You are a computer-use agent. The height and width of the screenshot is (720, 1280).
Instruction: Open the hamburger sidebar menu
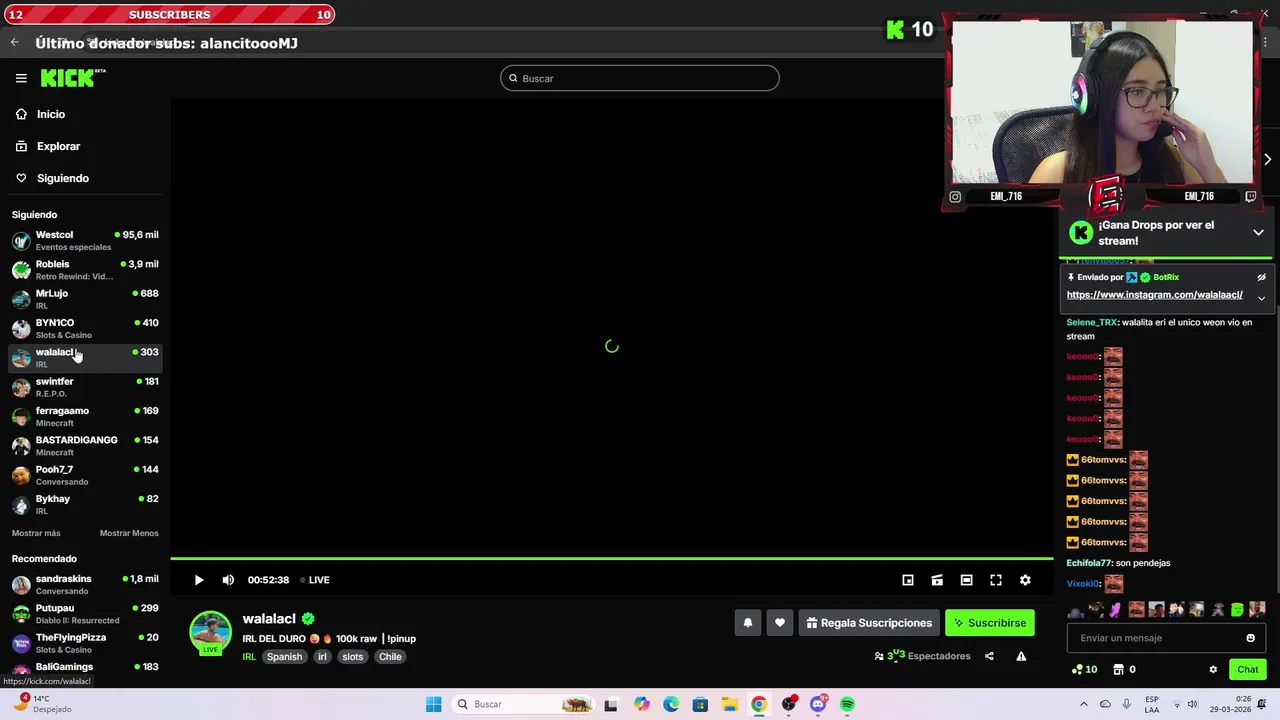tap(21, 78)
